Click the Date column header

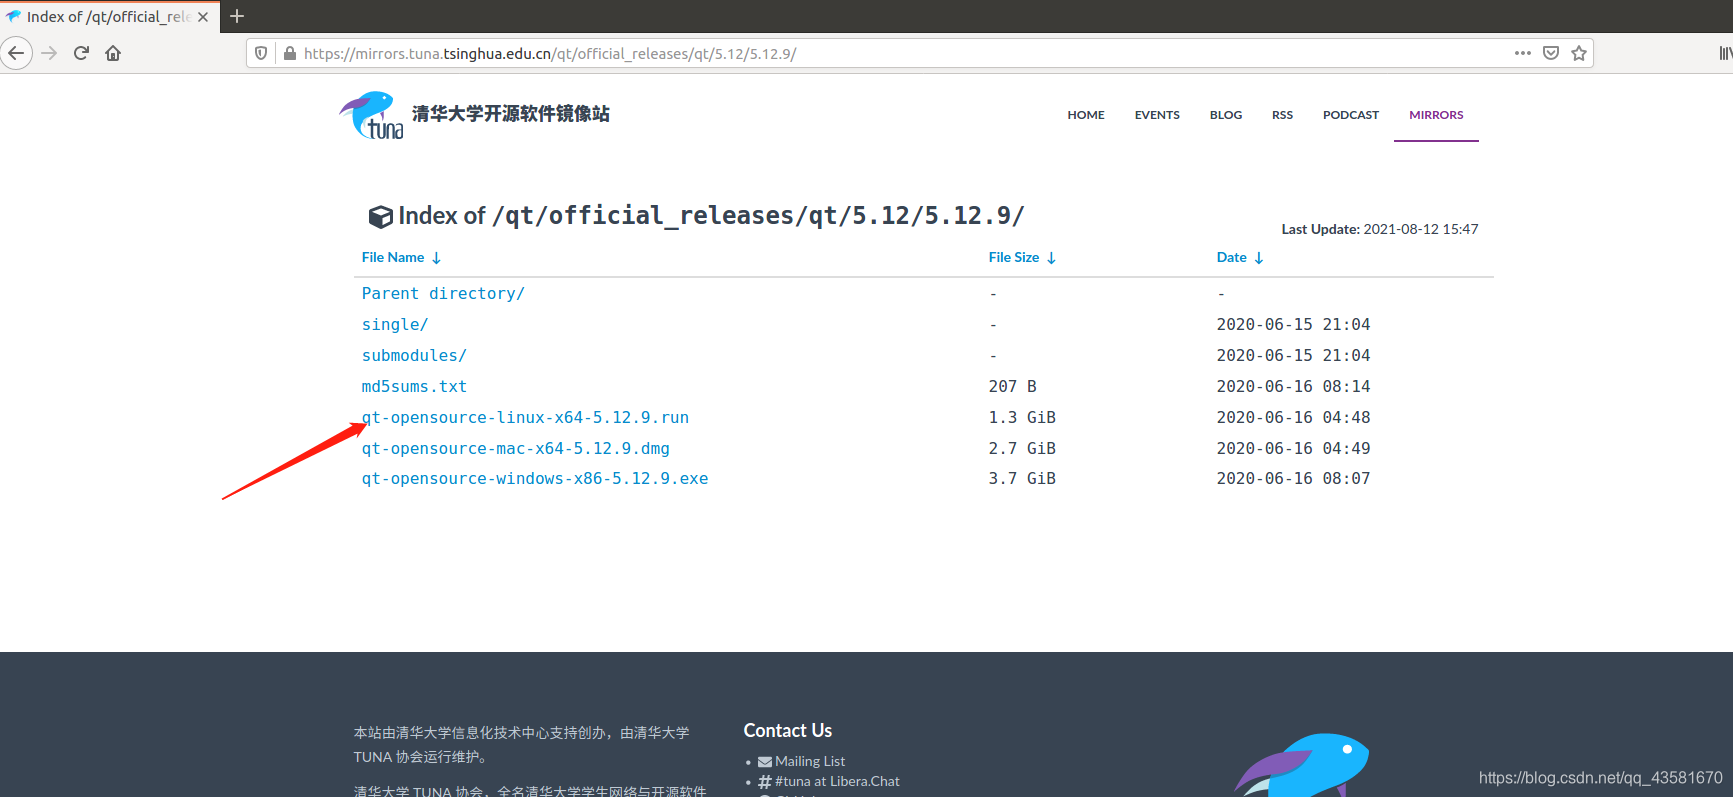coord(1232,257)
